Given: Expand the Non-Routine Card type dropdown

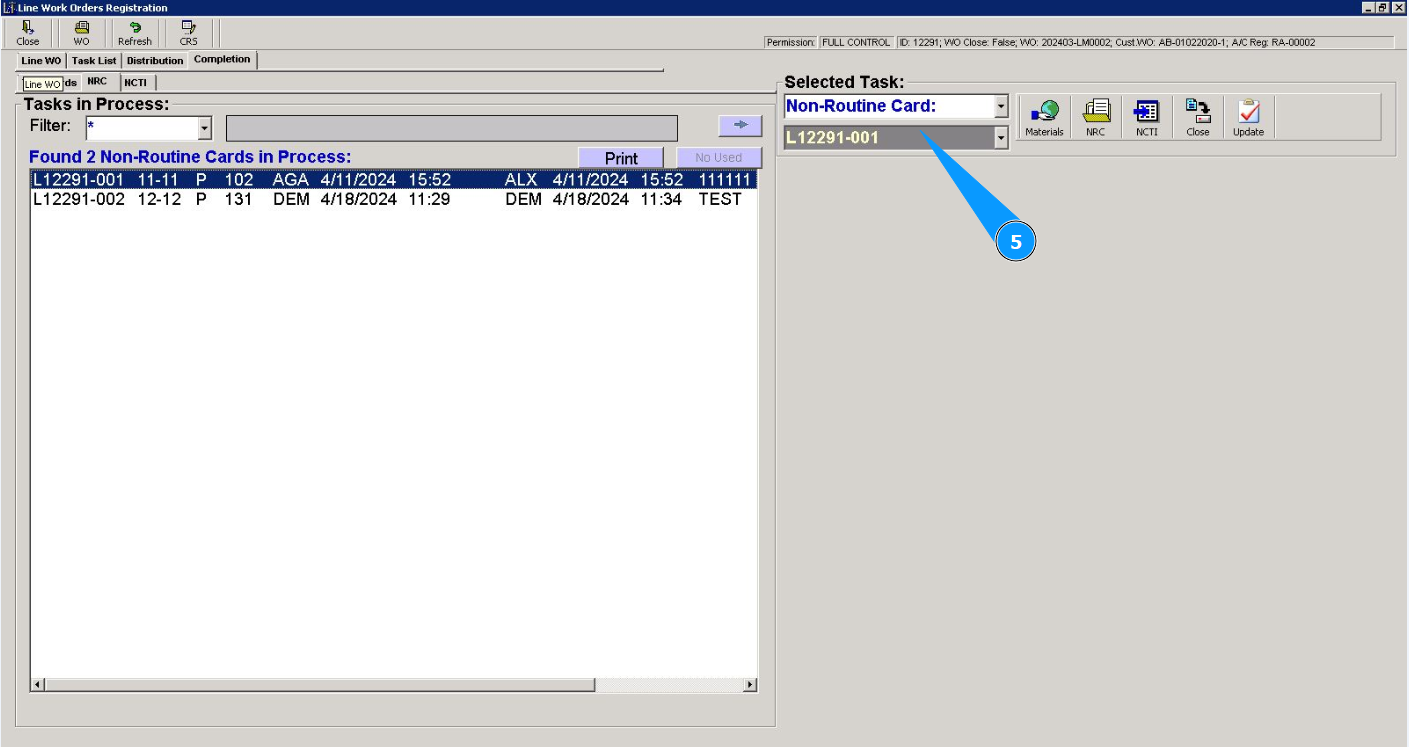Looking at the screenshot, I should pos(1001,106).
